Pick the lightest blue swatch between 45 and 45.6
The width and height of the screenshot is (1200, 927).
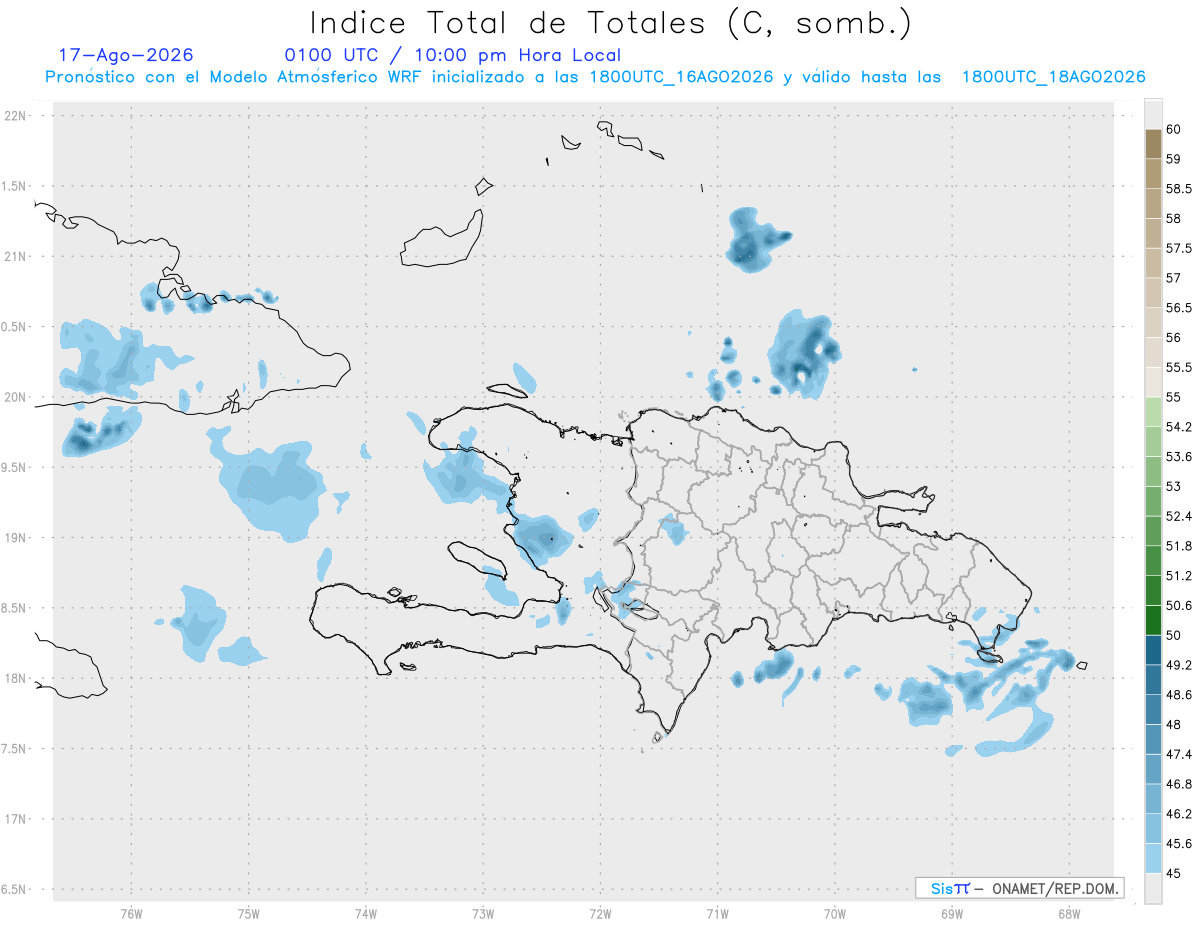(1153, 859)
